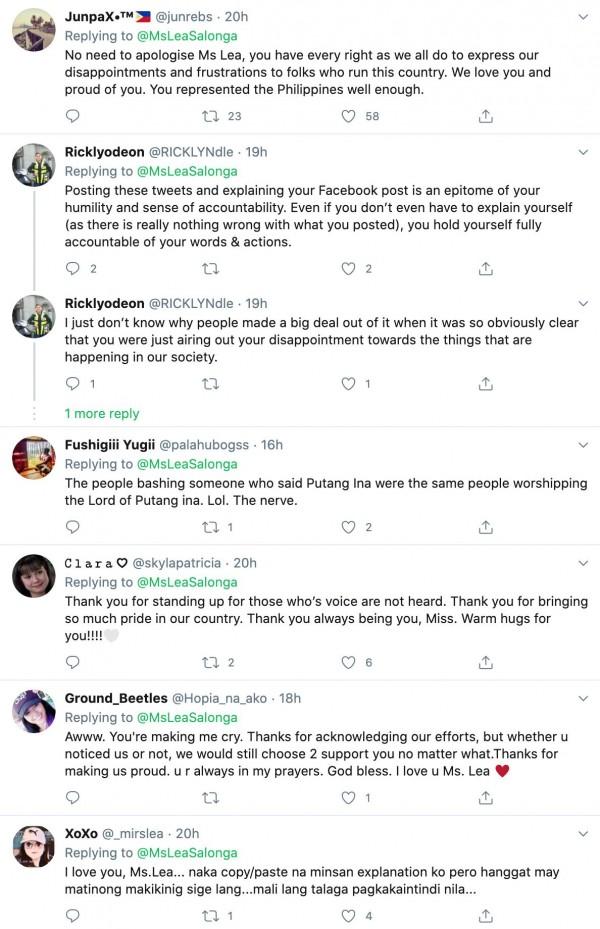Show the "1 more reply" thread
This screenshot has width=600, height=929.
102,413
